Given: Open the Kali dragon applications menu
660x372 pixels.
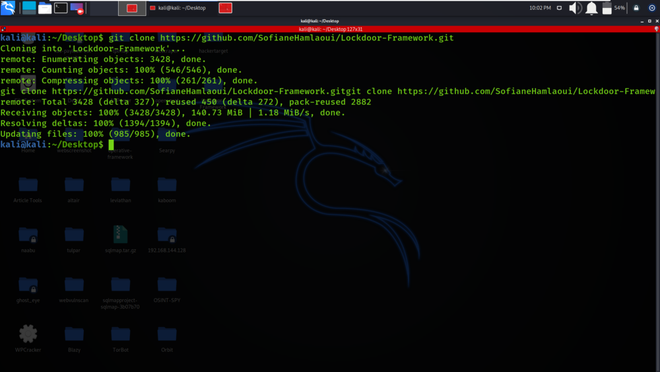Looking at the screenshot, I should pos(8,8).
